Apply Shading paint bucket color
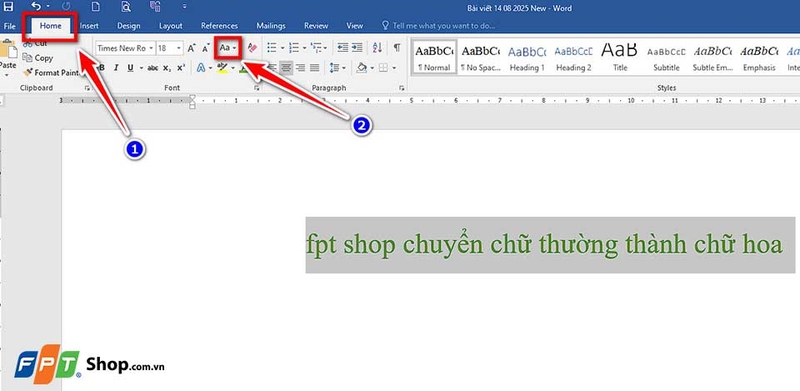The image size is (800, 391). 362,67
